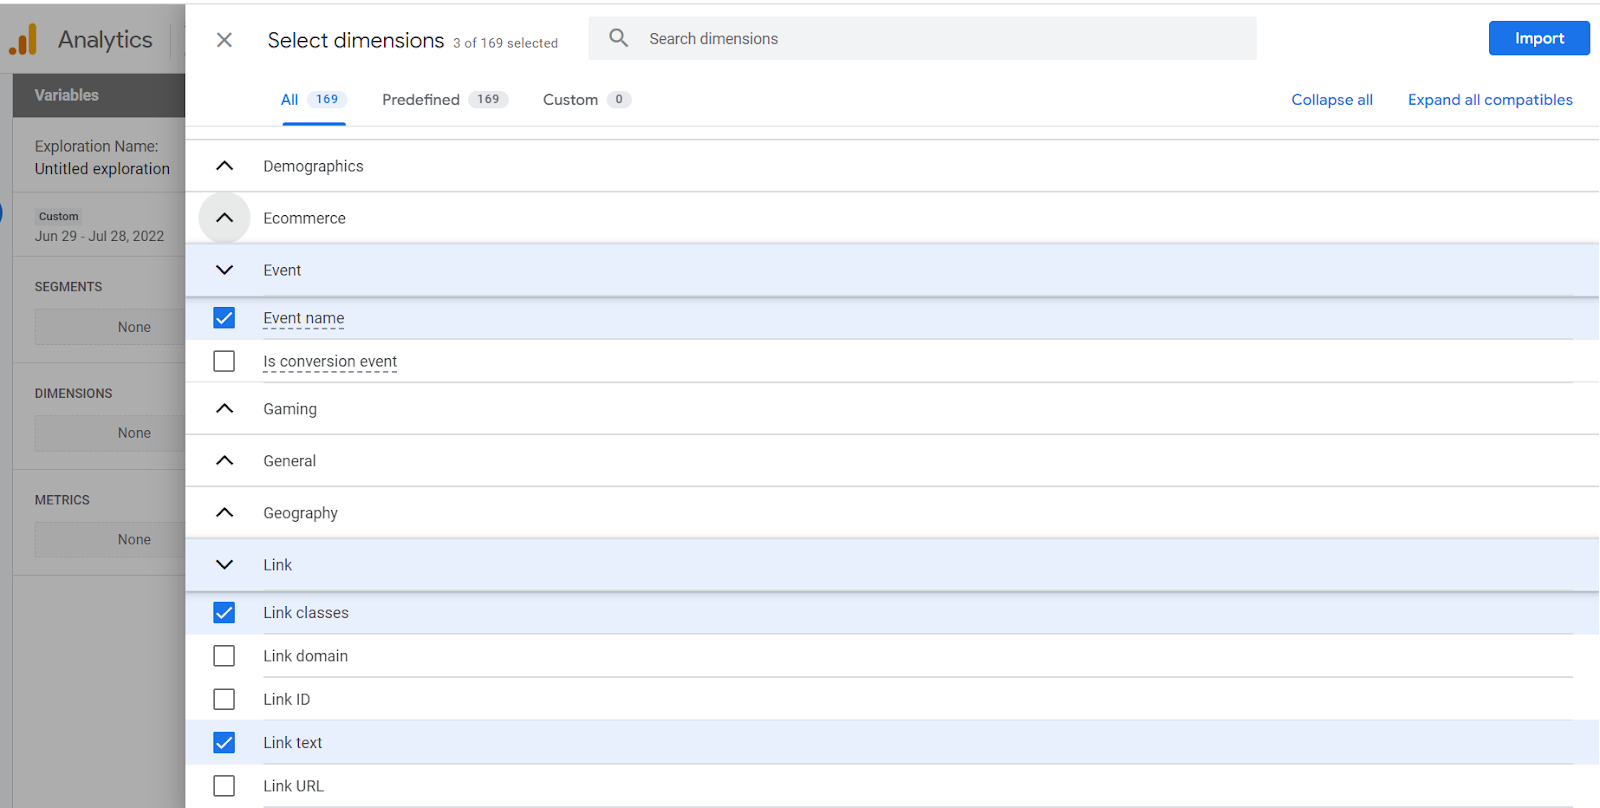The height and width of the screenshot is (808, 1600).
Task: Tick the Link URL checkbox
Action: coord(224,786)
